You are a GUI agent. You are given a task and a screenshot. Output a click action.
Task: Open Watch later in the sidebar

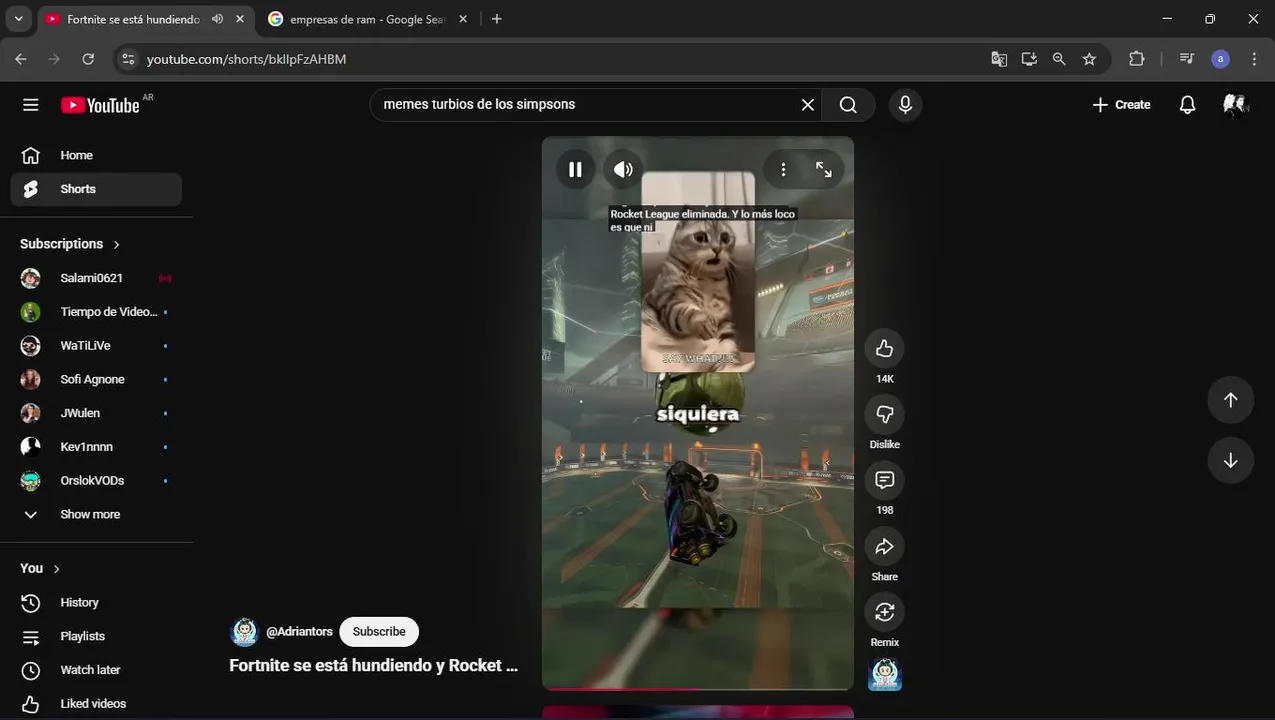click(x=96, y=670)
